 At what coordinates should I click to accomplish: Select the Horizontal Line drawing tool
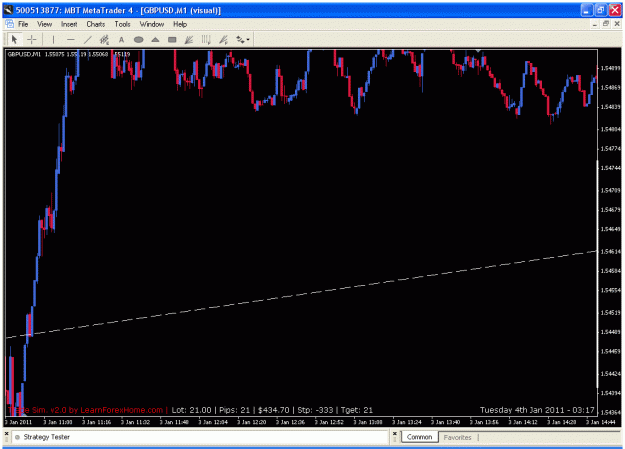71,39
